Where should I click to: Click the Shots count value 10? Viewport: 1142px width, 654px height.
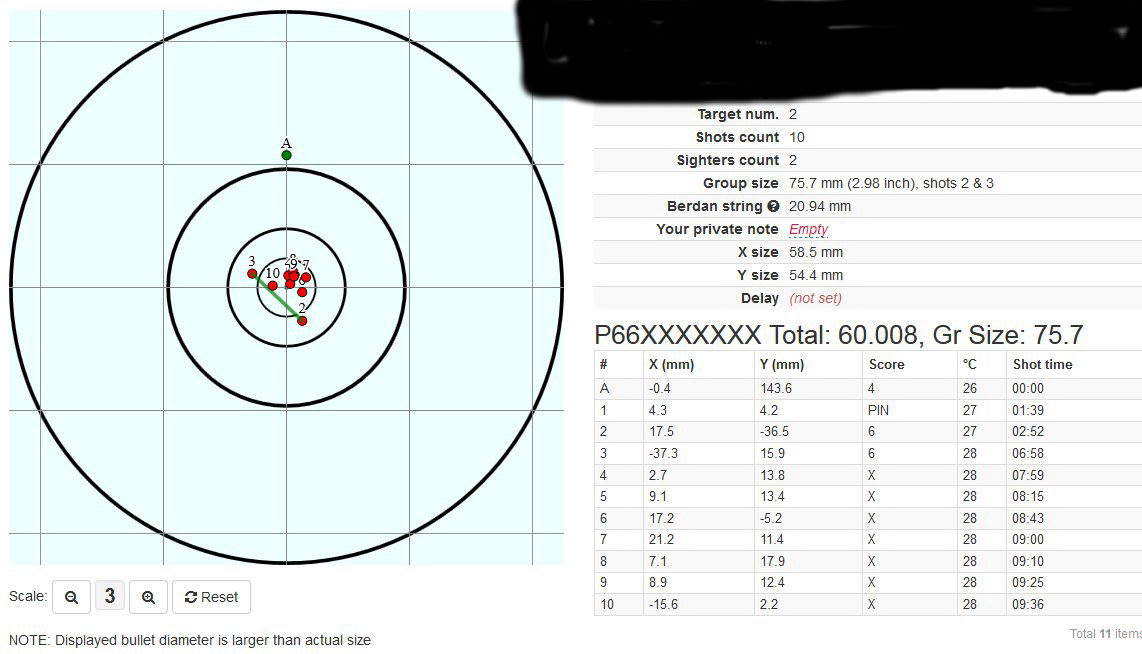797,138
